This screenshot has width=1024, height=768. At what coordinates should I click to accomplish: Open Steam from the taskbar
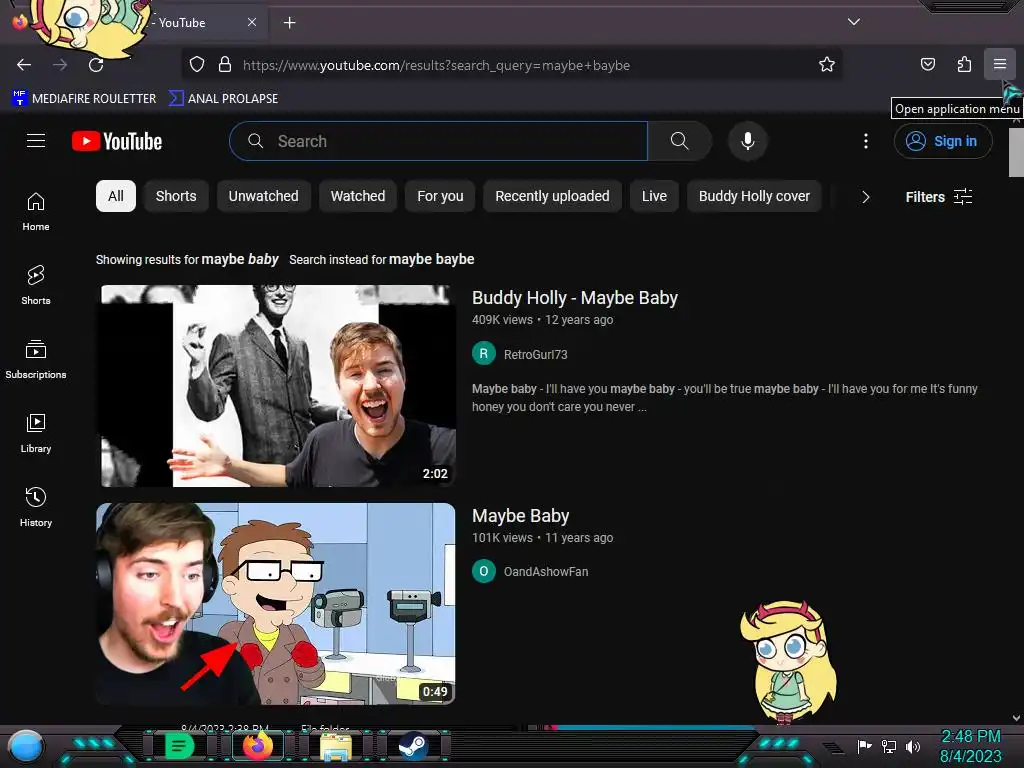413,746
